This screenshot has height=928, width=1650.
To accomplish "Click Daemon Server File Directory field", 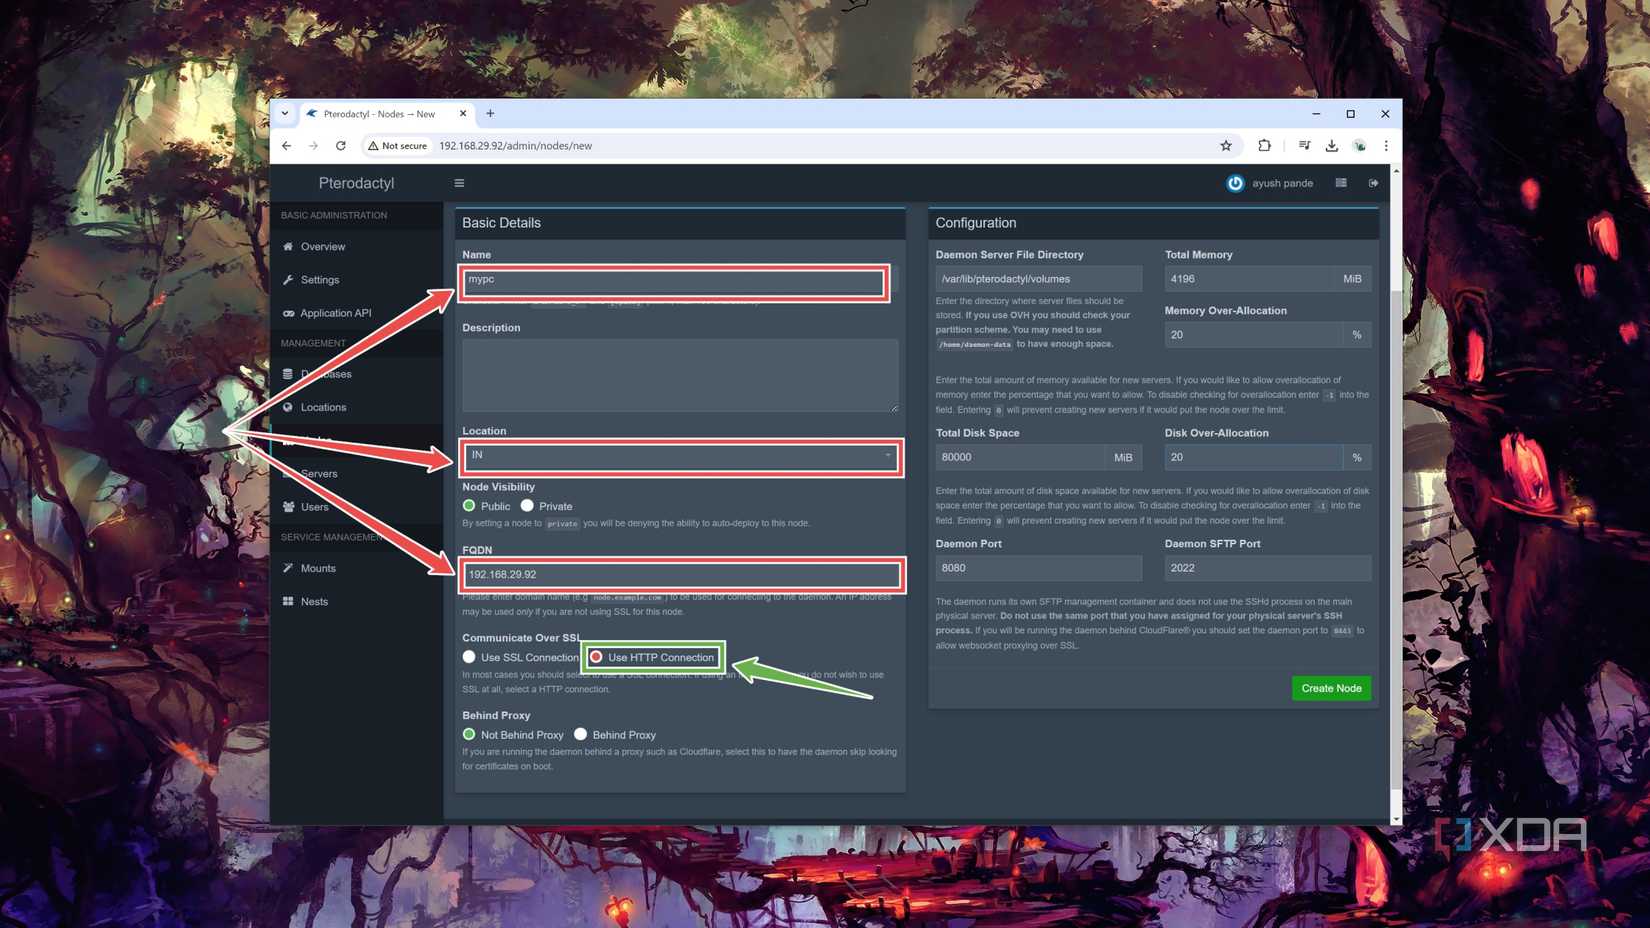I will pos(1038,279).
